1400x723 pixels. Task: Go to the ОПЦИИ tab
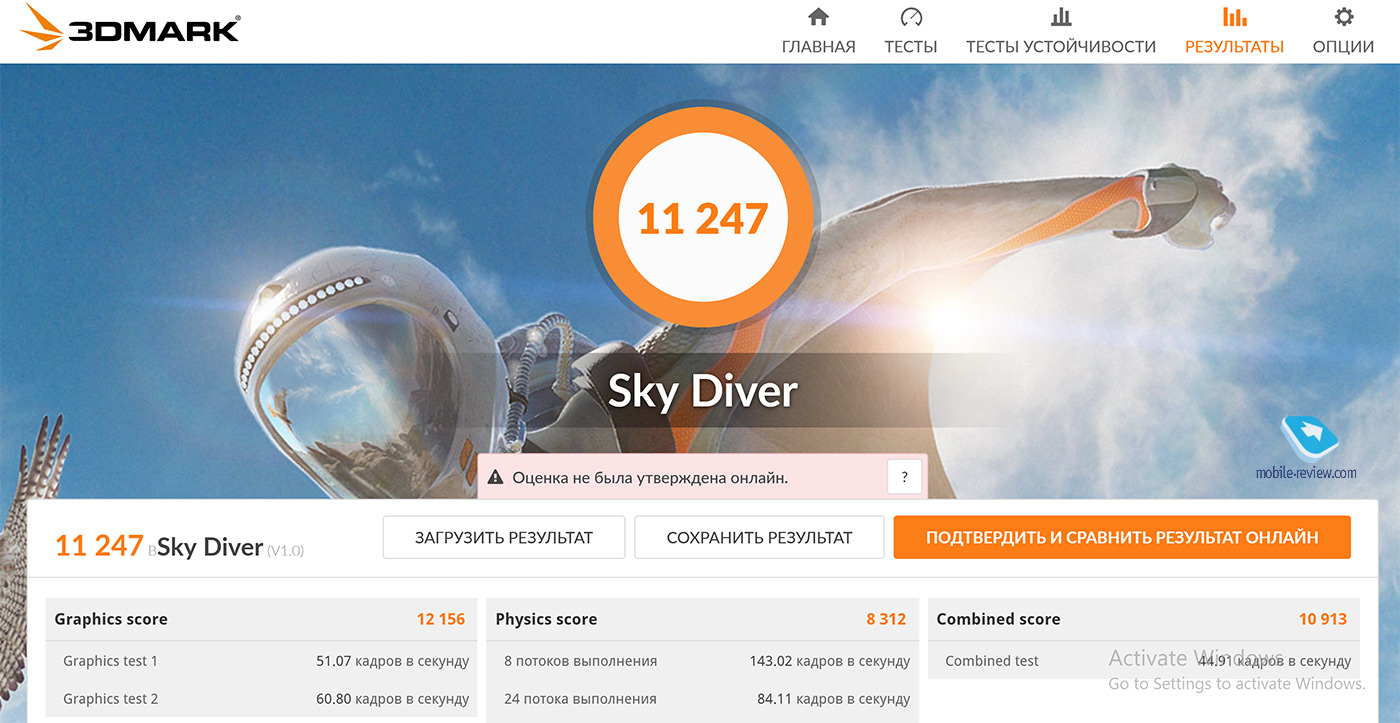point(1344,46)
